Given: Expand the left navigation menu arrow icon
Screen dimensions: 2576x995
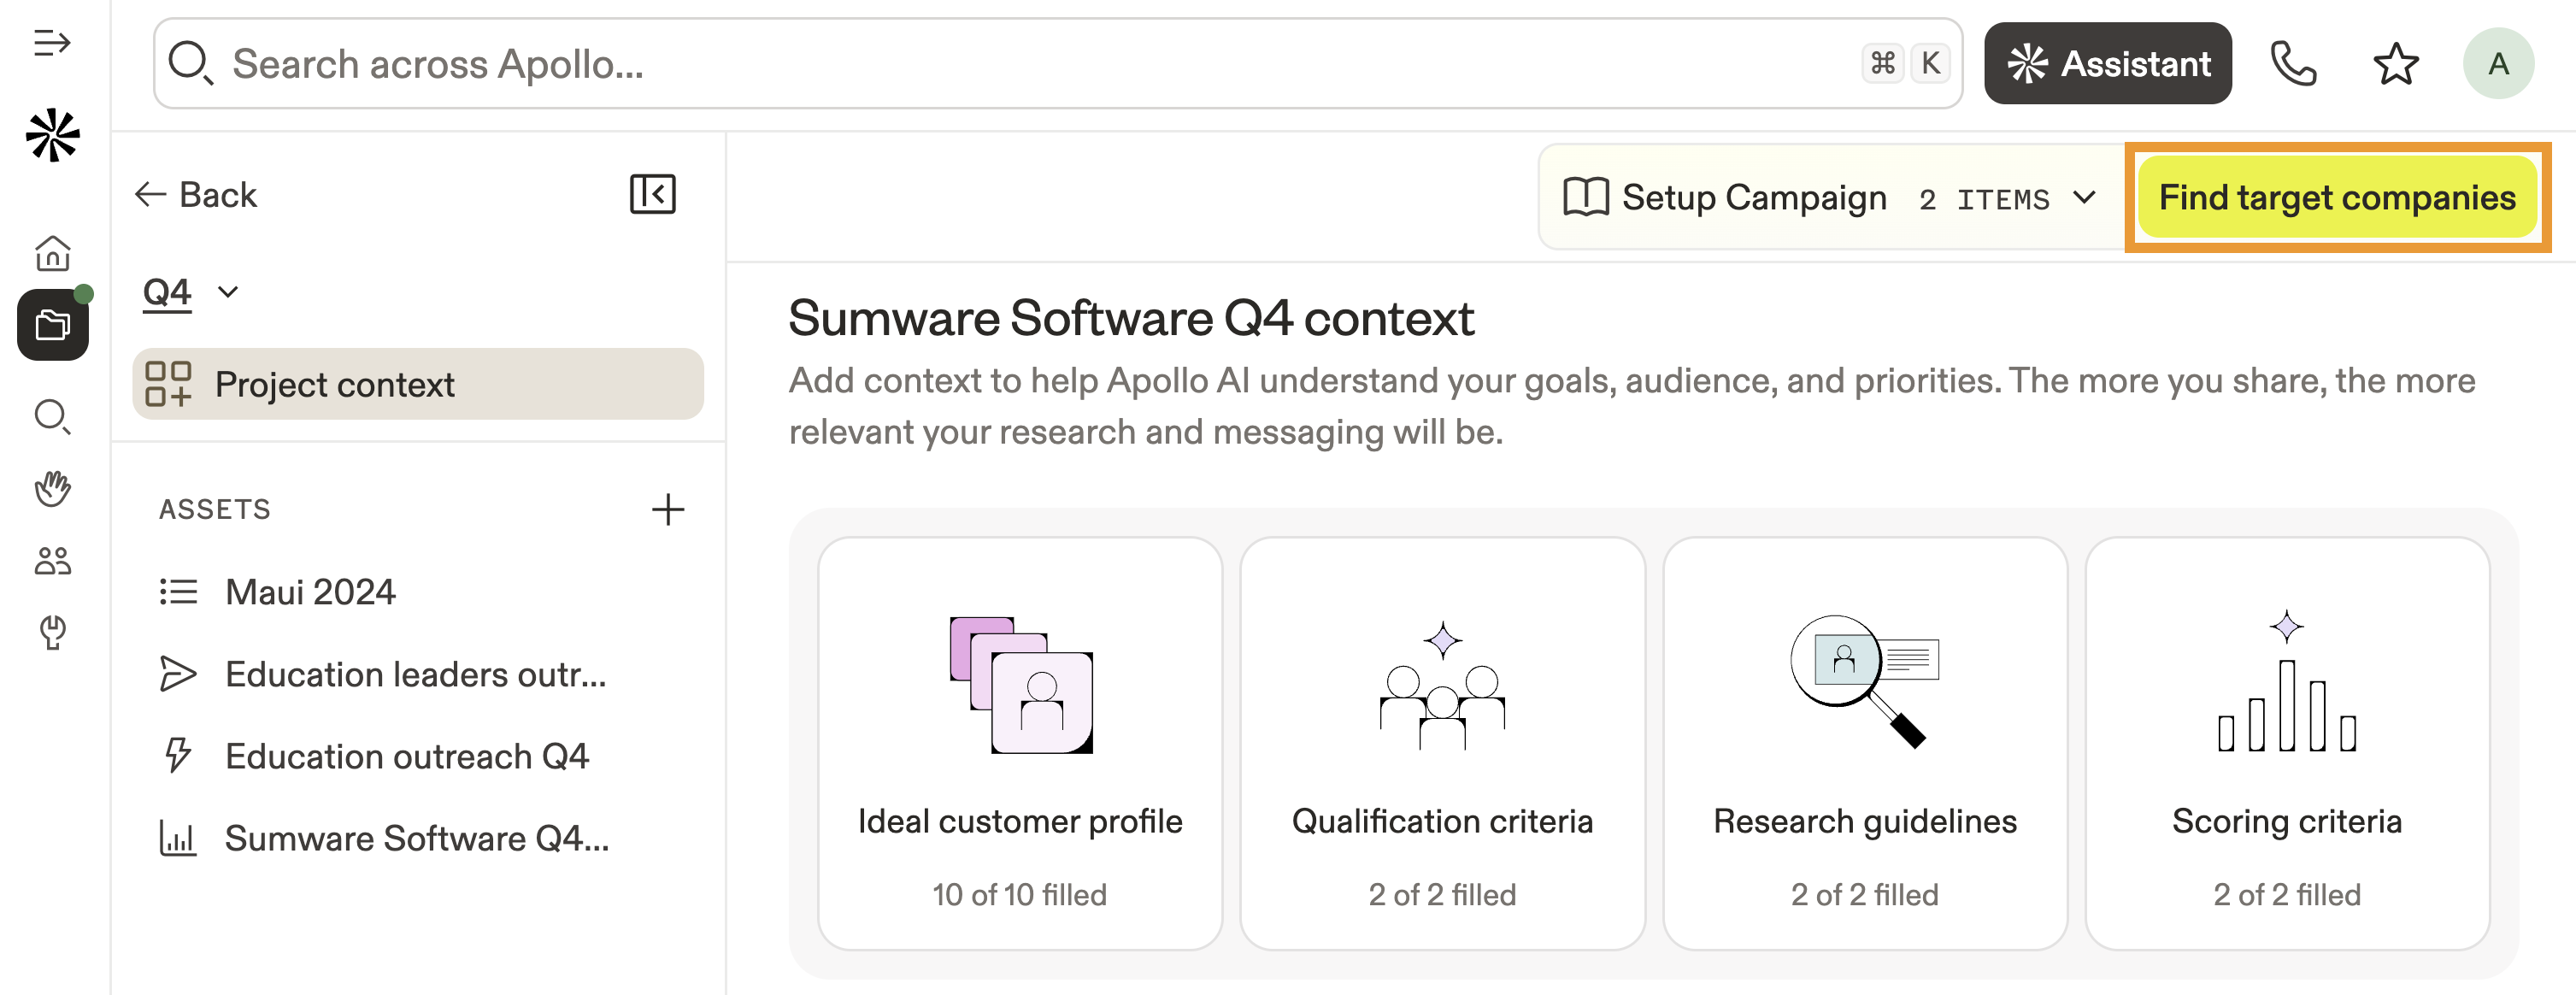Looking at the screenshot, I should click(52, 43).
